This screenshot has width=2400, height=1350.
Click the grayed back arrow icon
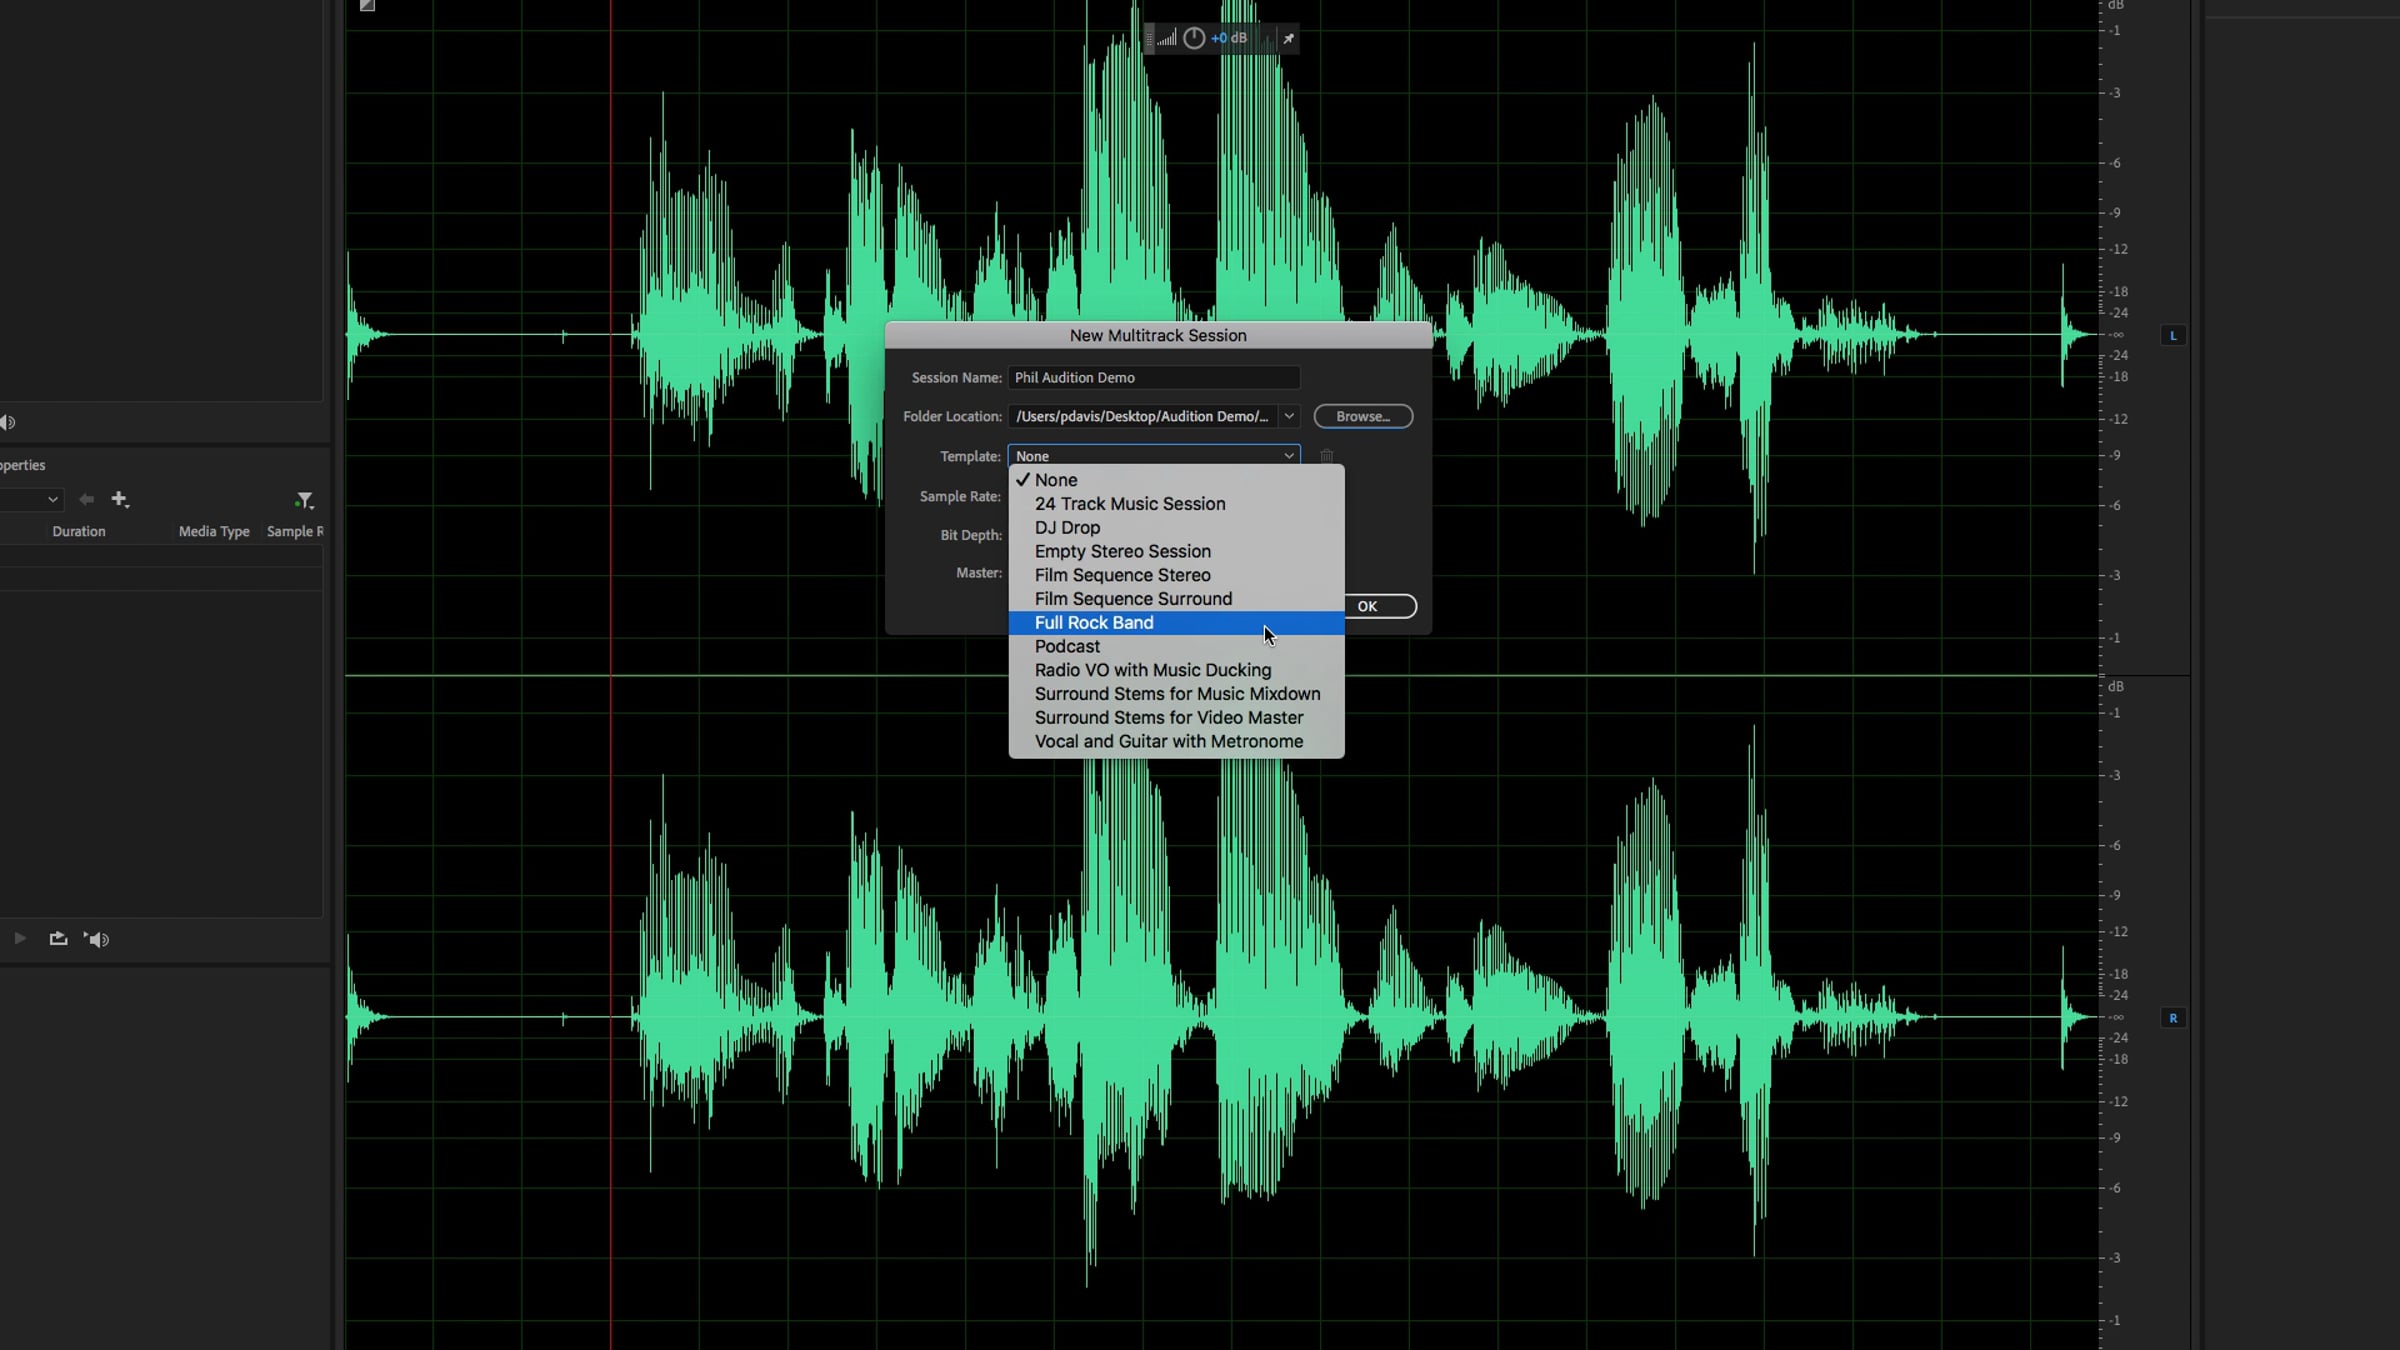[x=86, y=499]
